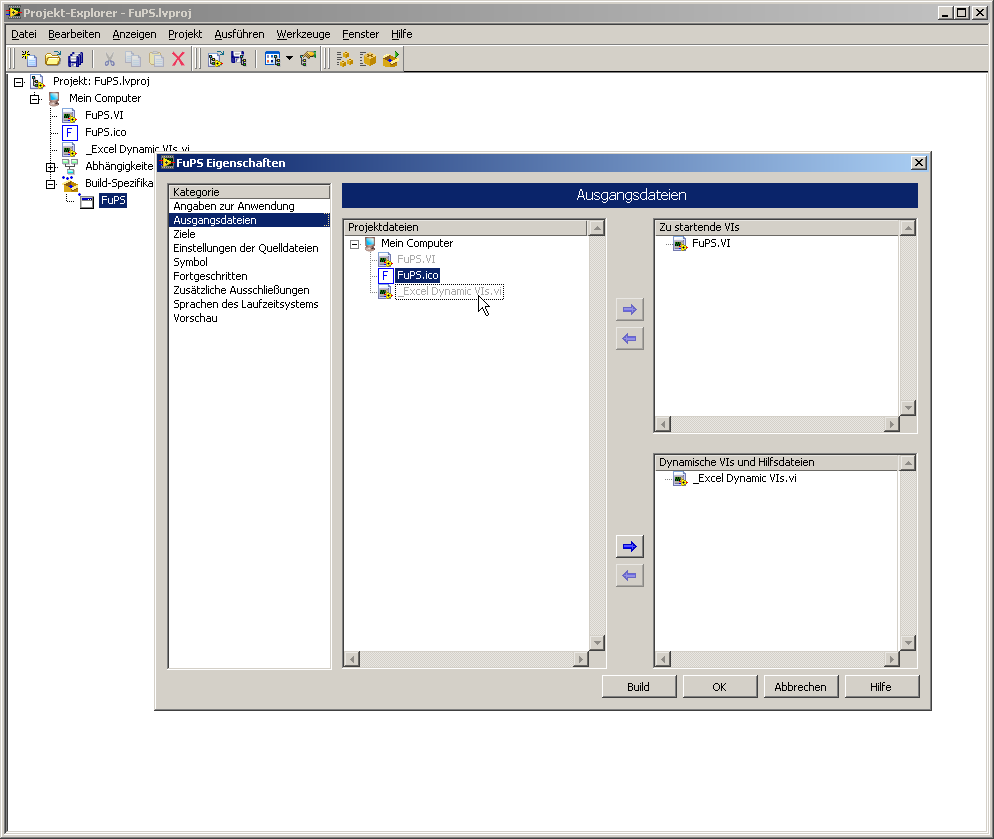The height and width of the screenshot is (839, 994).
Task: Click the Projektdateien horizontal scrollbar track
Action: (x=465, y=659)
